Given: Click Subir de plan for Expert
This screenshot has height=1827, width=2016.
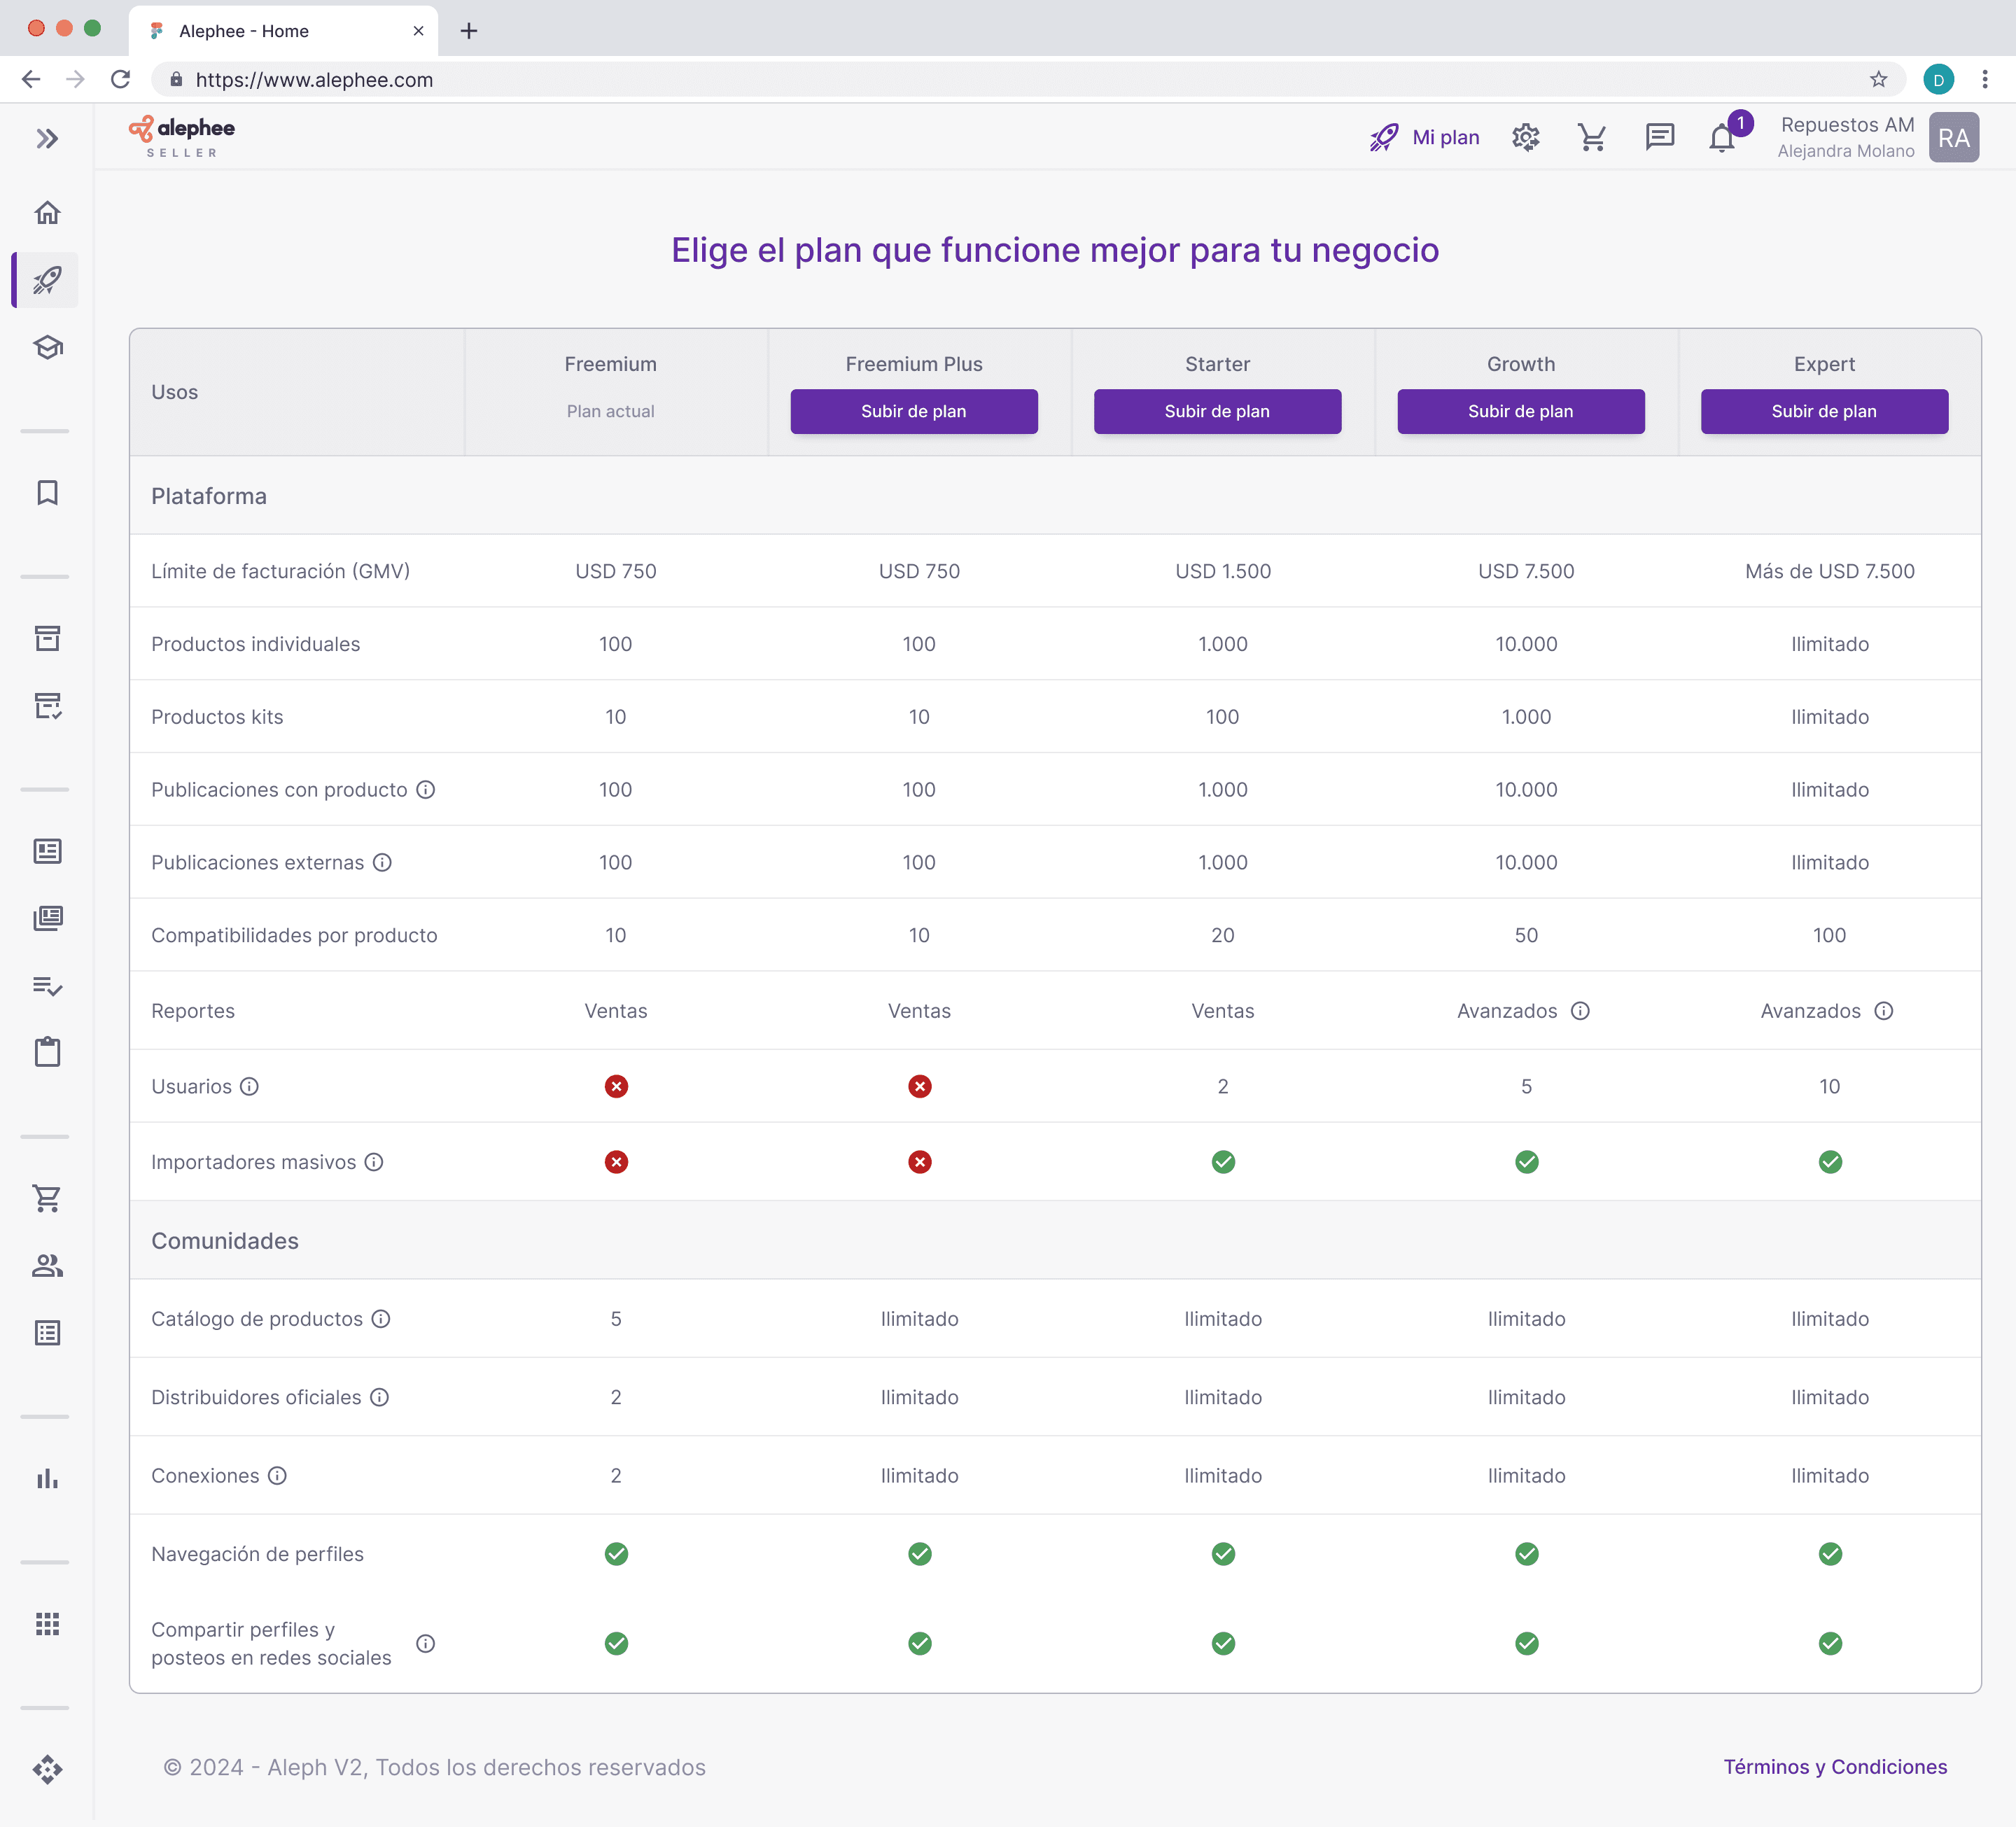Looking at the screenshot, I should (x=1823, y=411).
